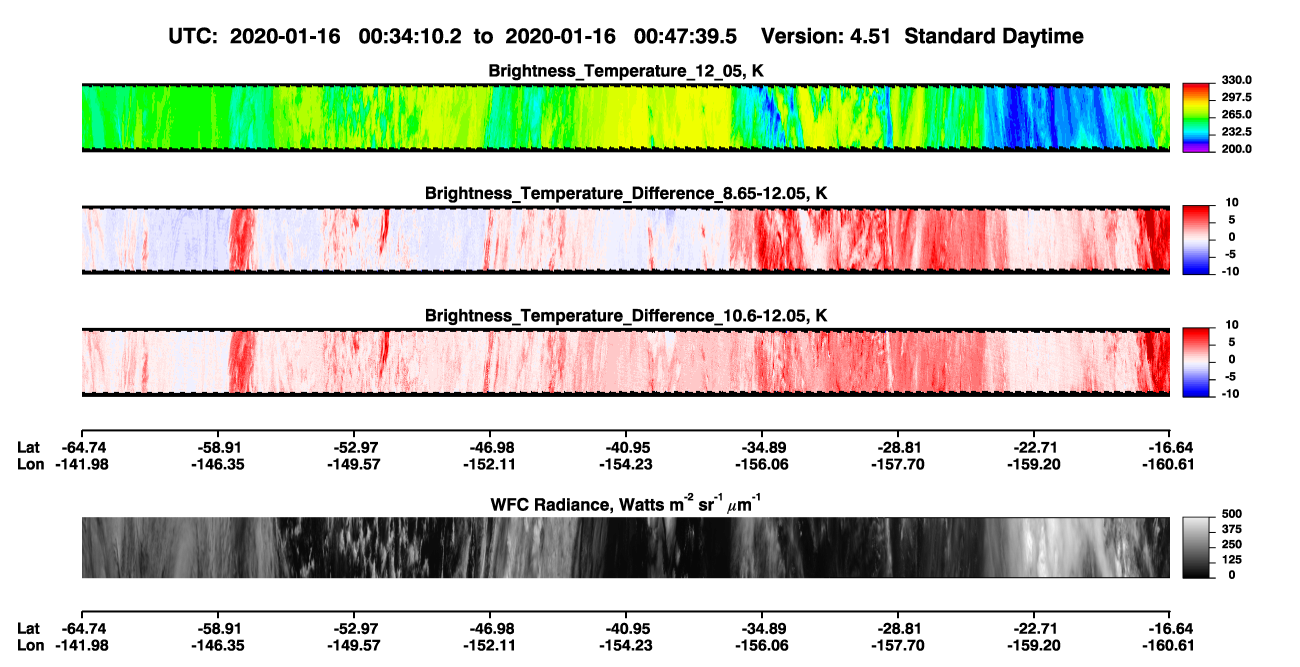Click longitude -149.57 on the bottom axis

point(353,645)
